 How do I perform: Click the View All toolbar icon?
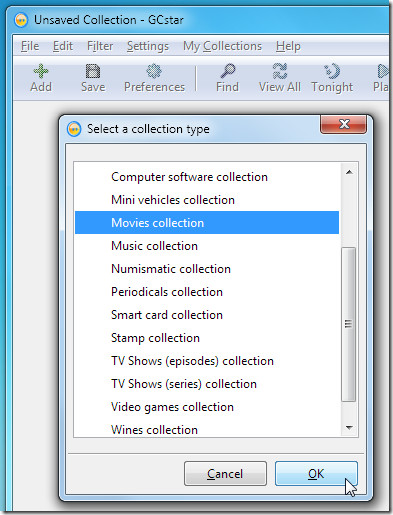point(280,71)
